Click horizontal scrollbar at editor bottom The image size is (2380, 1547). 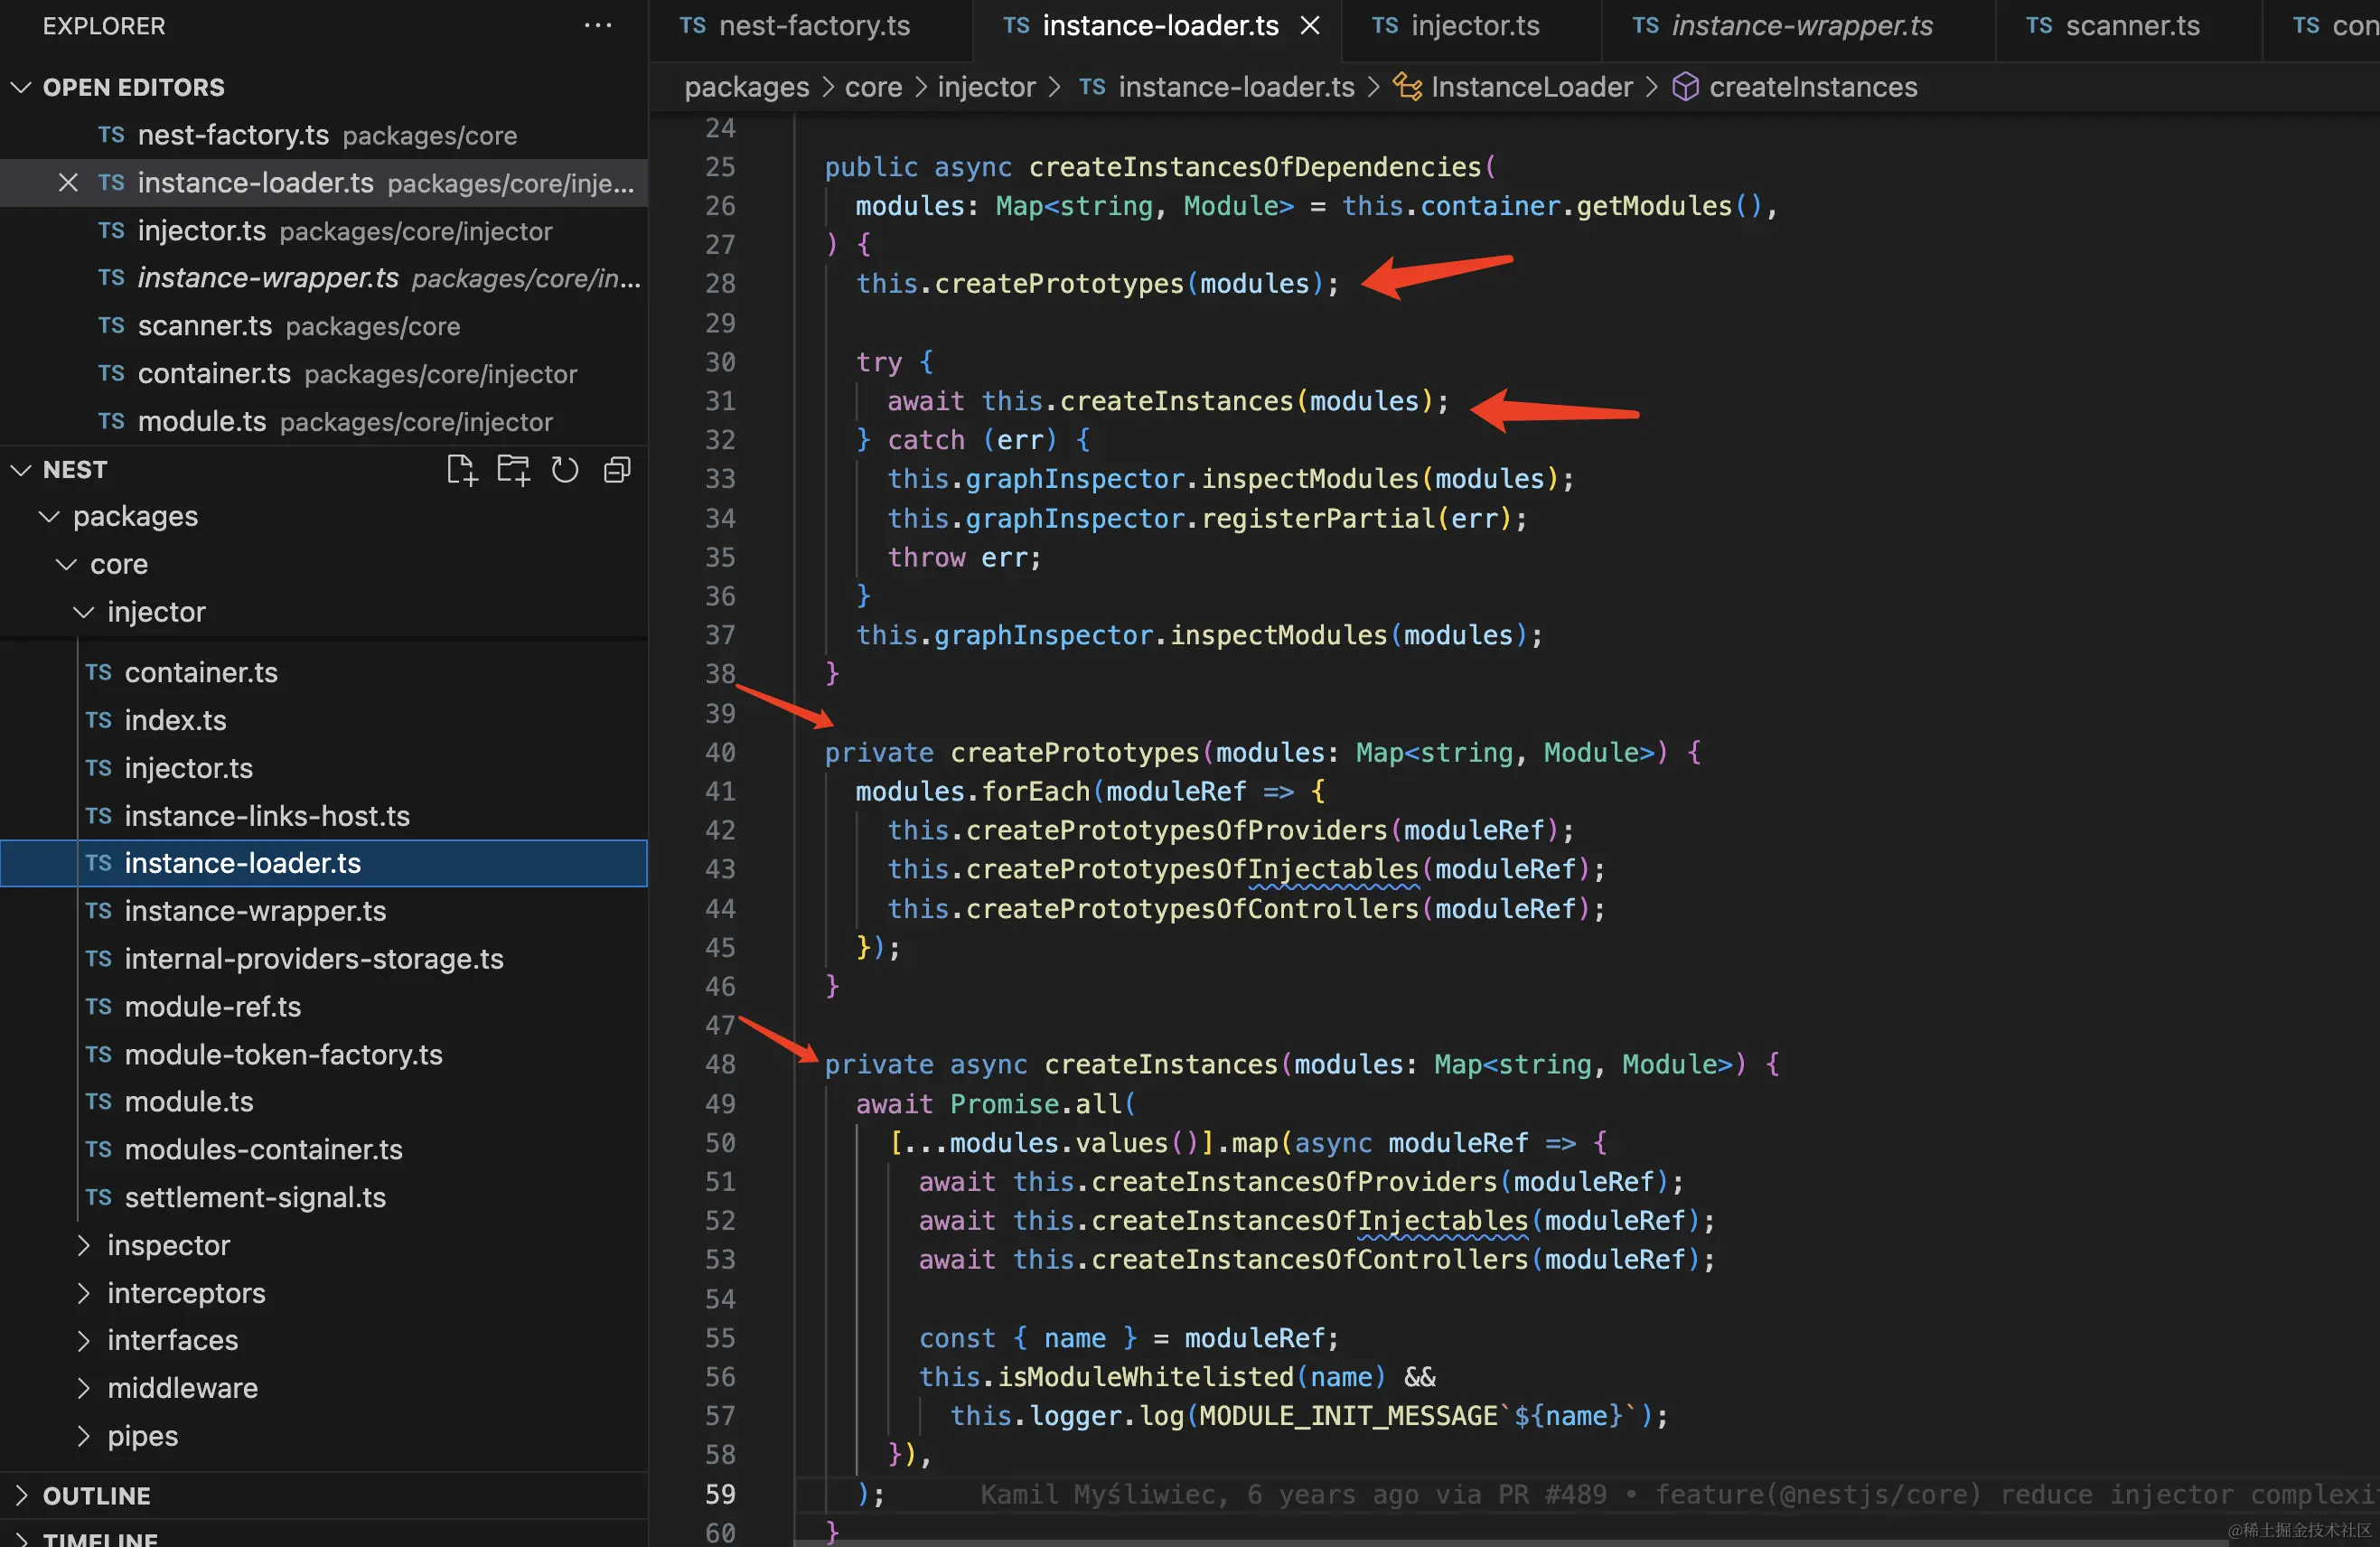(1510, 1543)
